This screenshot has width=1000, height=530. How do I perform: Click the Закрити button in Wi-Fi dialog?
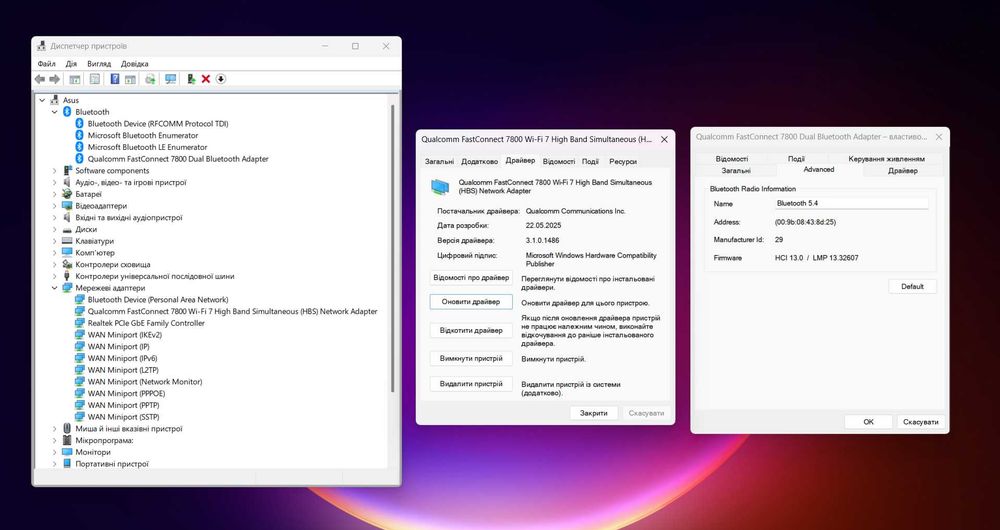tap(594, 413)
